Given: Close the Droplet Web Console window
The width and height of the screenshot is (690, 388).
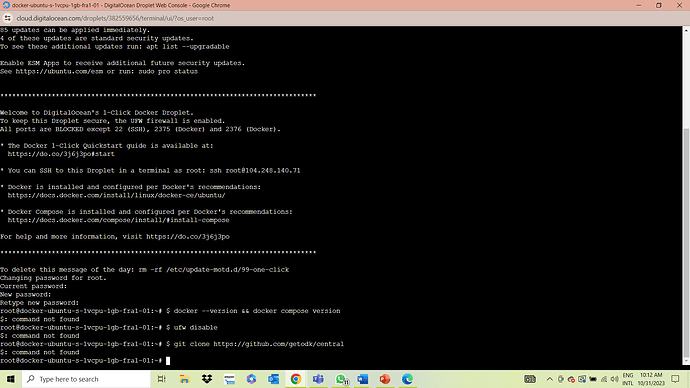Looking at the screenshot, I should (x=679, y=5).
